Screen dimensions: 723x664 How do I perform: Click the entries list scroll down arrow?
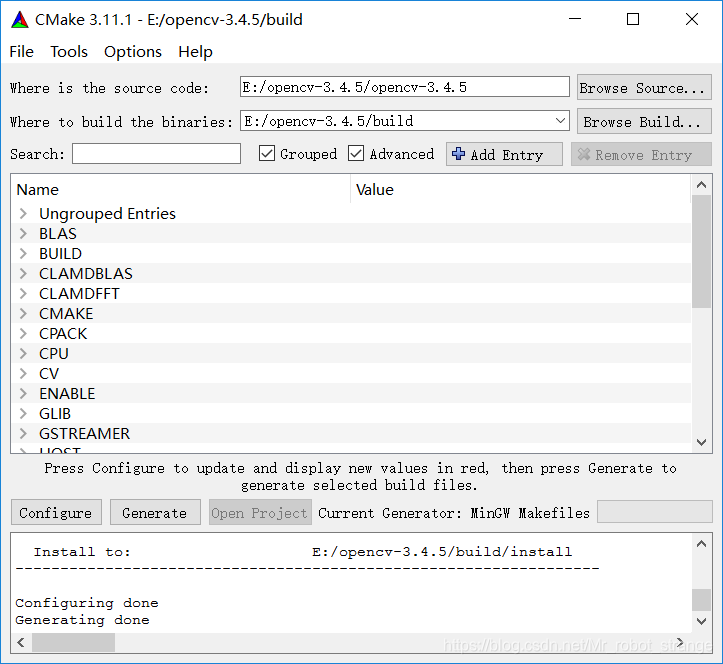click(701, 442)
